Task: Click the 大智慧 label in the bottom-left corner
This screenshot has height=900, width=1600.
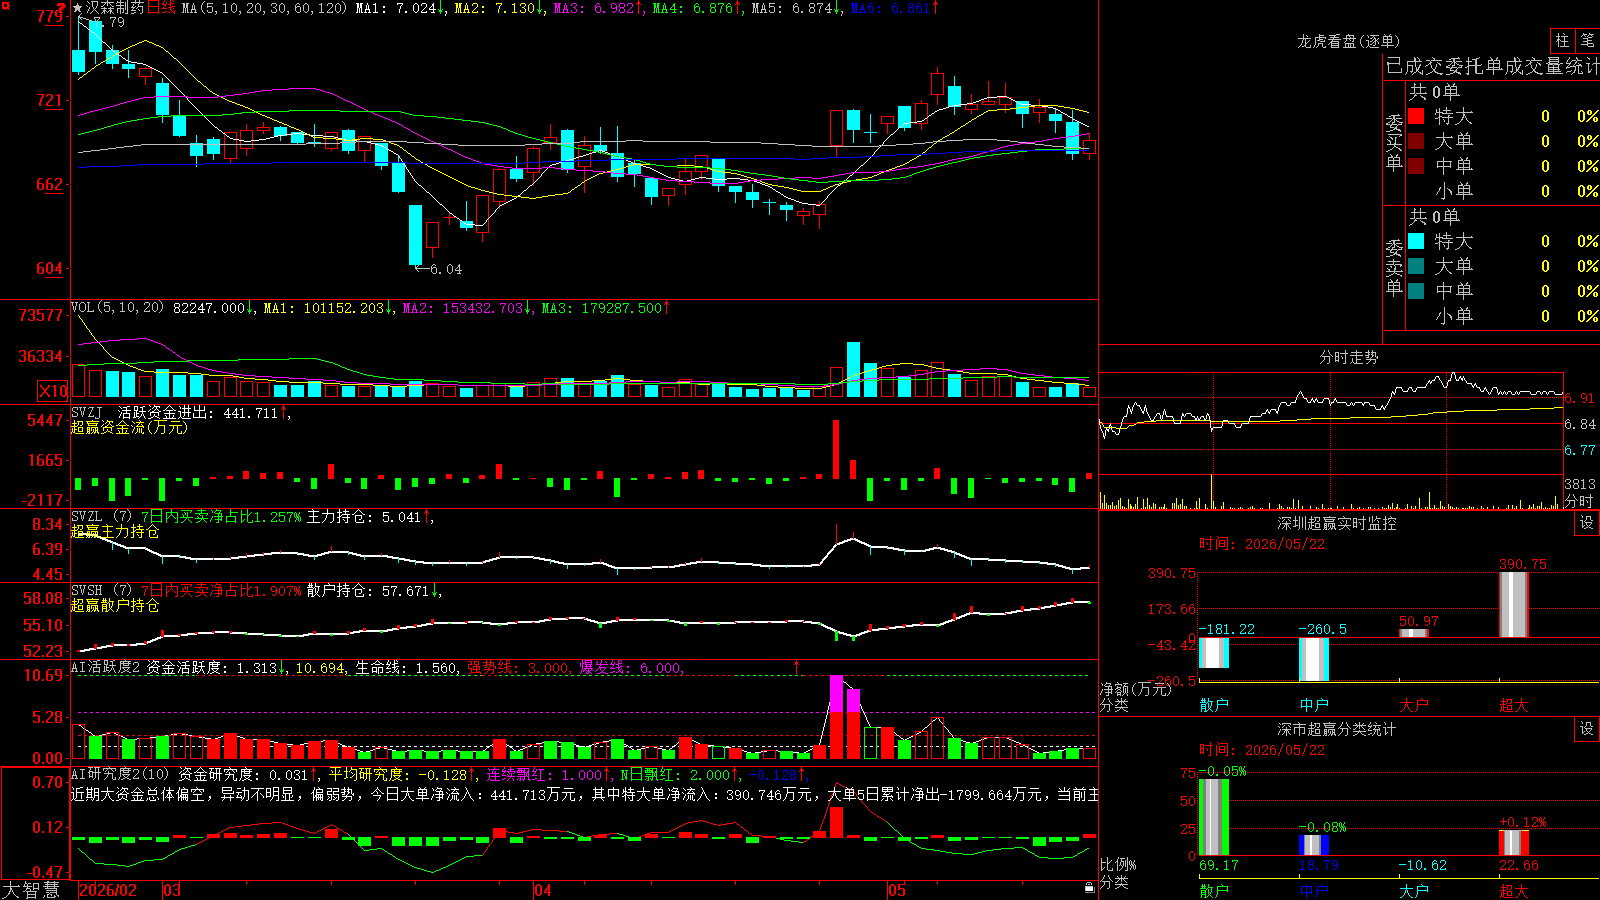Action: point(31,890)
